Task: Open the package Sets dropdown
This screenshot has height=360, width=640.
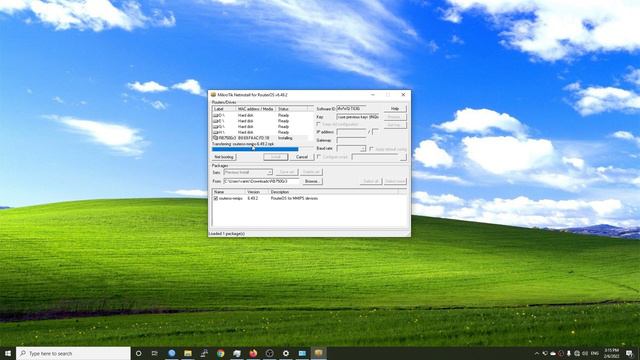Action: click(248, 172)
